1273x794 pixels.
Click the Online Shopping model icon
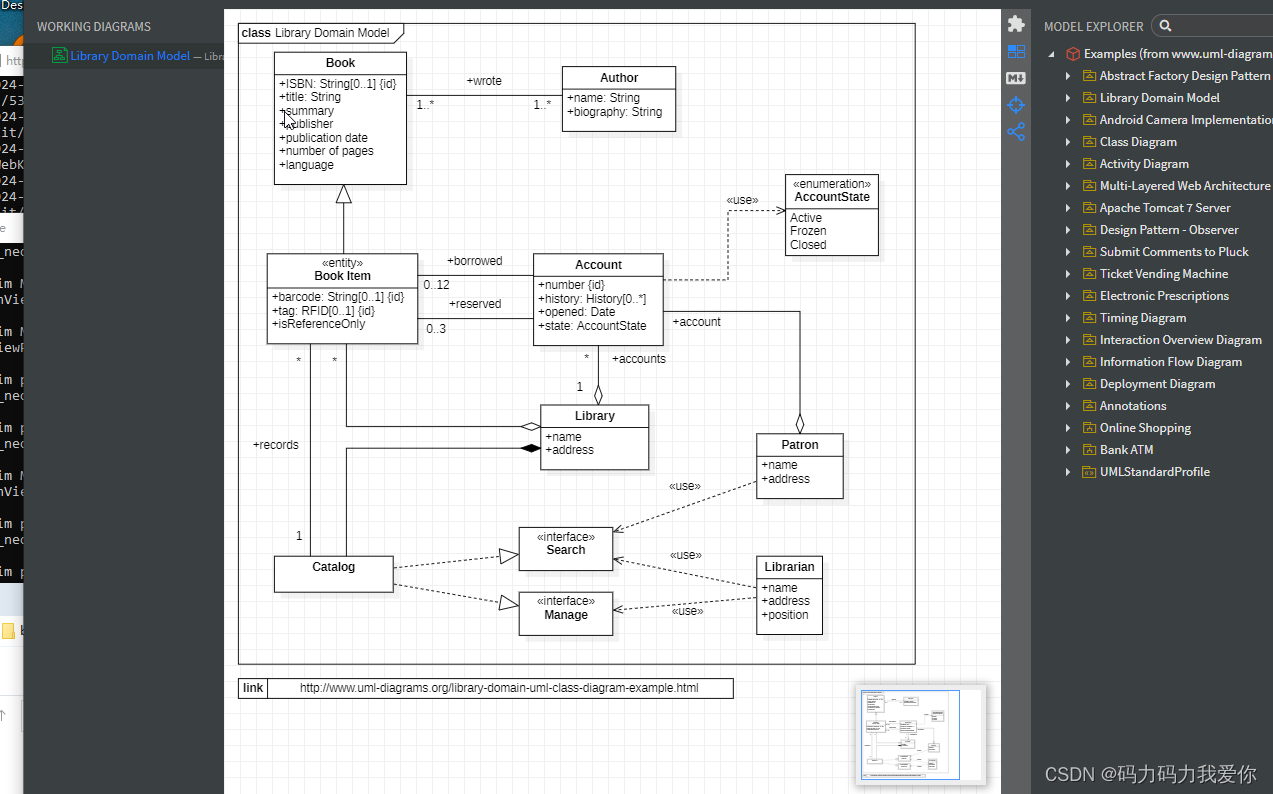(x=1089, y=428)
